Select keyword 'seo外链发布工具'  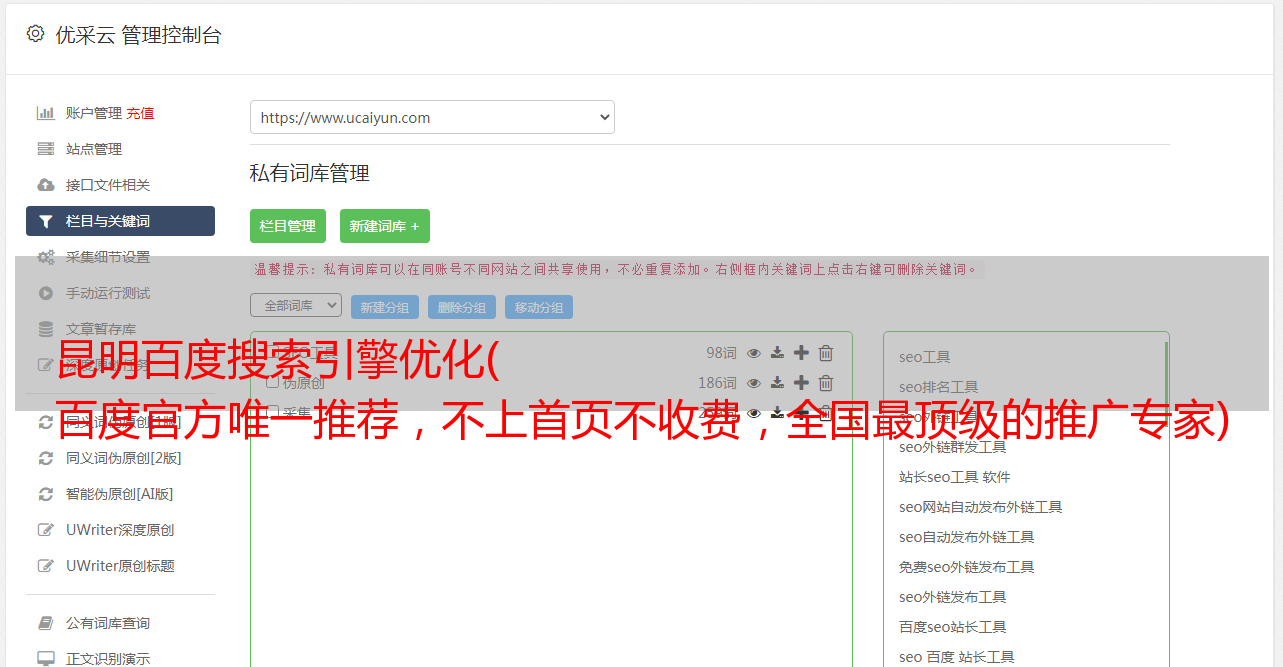952,597
